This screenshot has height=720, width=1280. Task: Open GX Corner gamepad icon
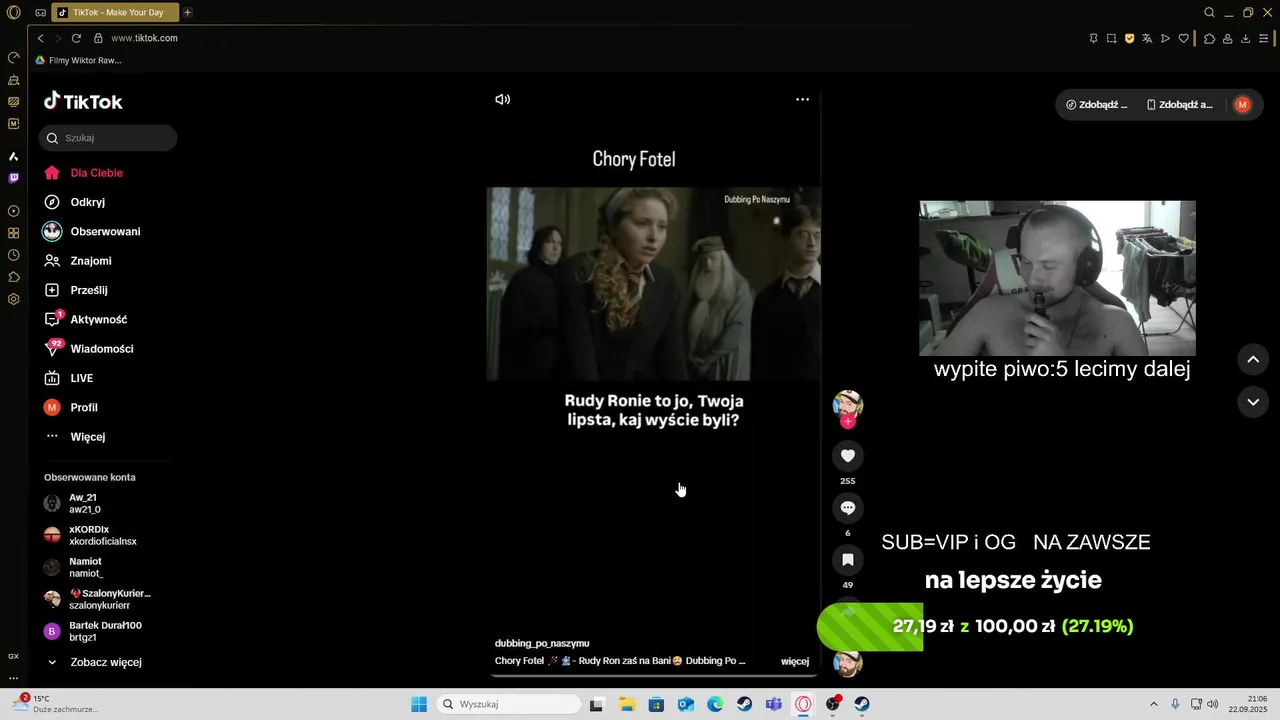pos(40,13)
